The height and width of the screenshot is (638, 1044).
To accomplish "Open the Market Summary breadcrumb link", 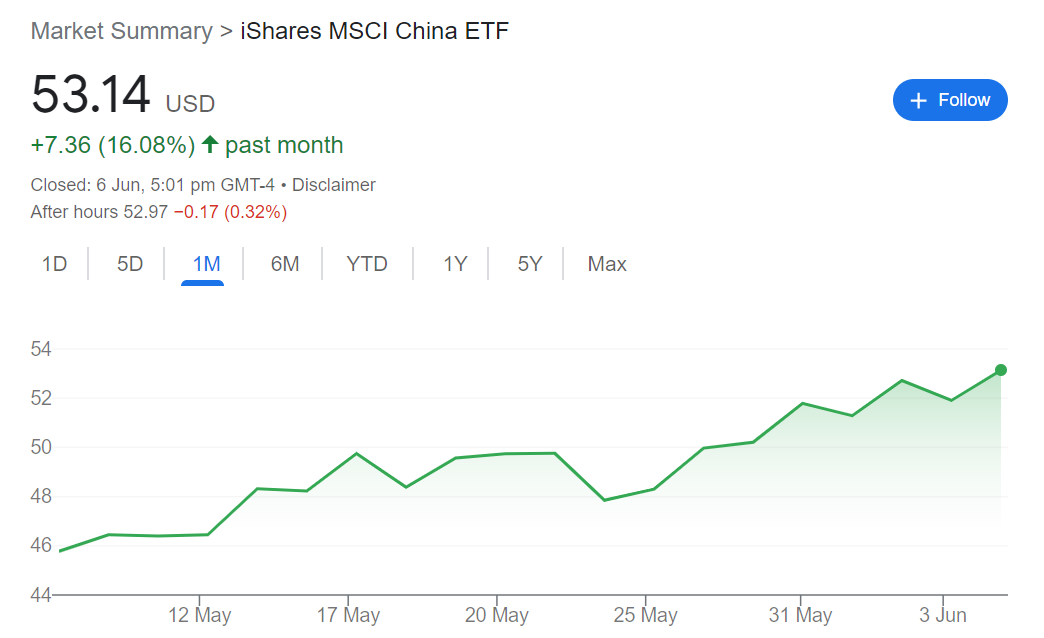I will pos(122,31).
